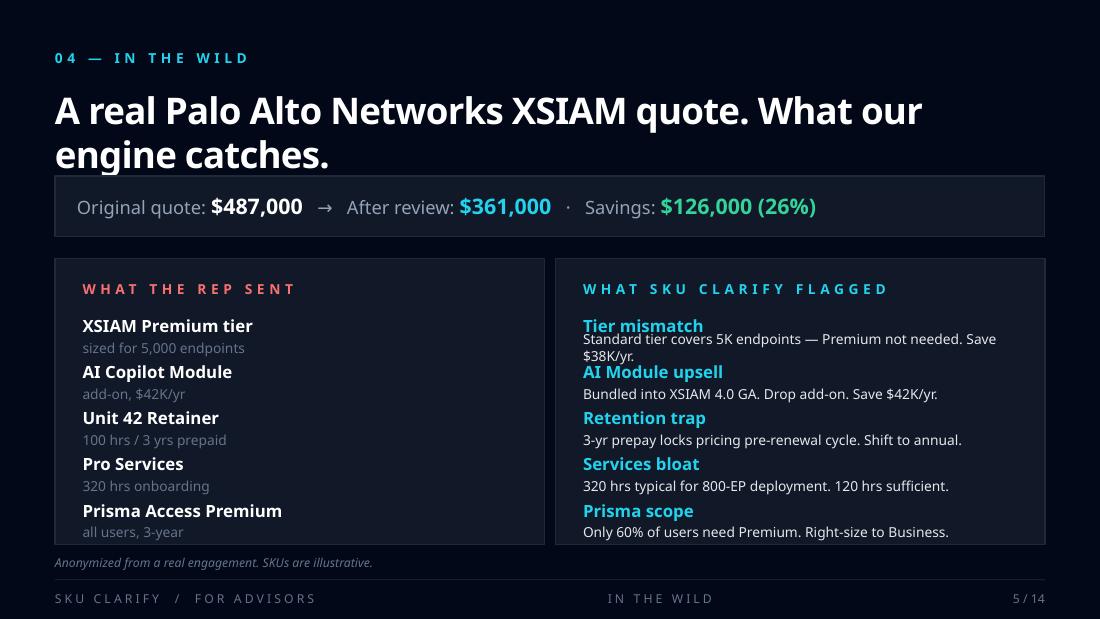Select the 'Prisma scope' flag heading
Image resolution: width=1100 pixels, height=619 pixels.
tap(638, 511)
